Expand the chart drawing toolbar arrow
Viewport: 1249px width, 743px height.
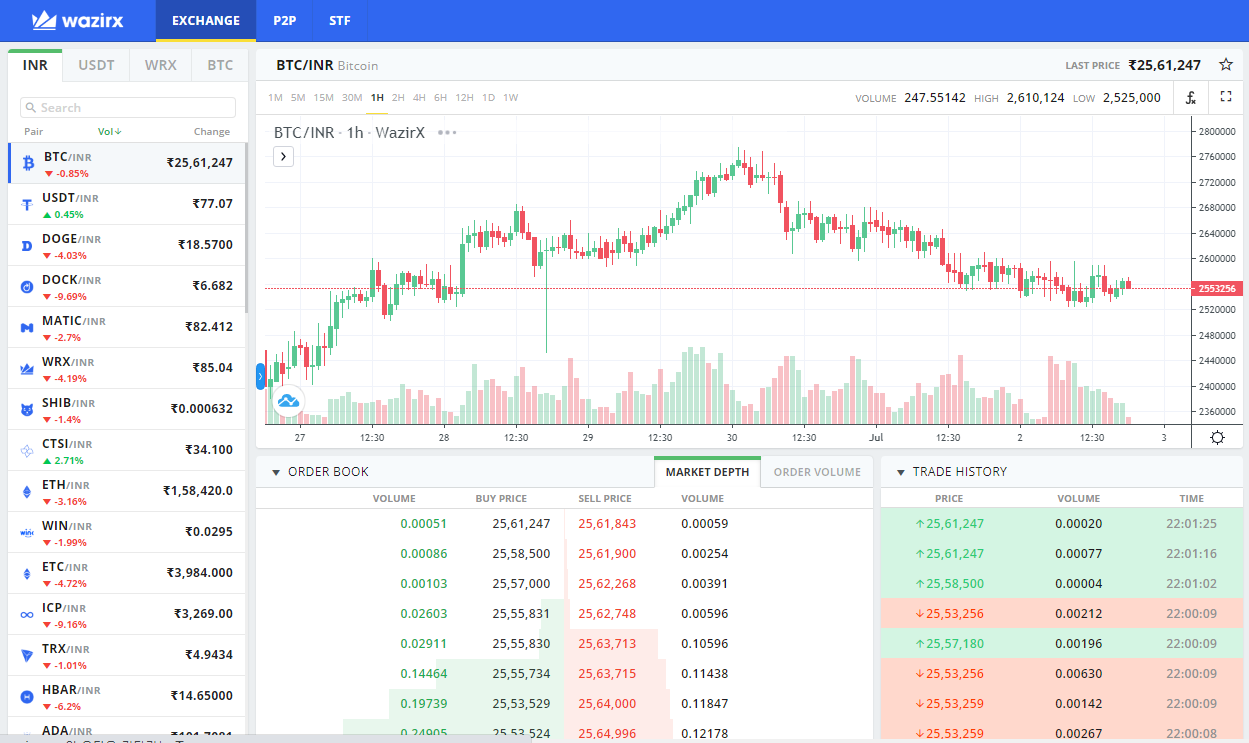coord(283,156)
